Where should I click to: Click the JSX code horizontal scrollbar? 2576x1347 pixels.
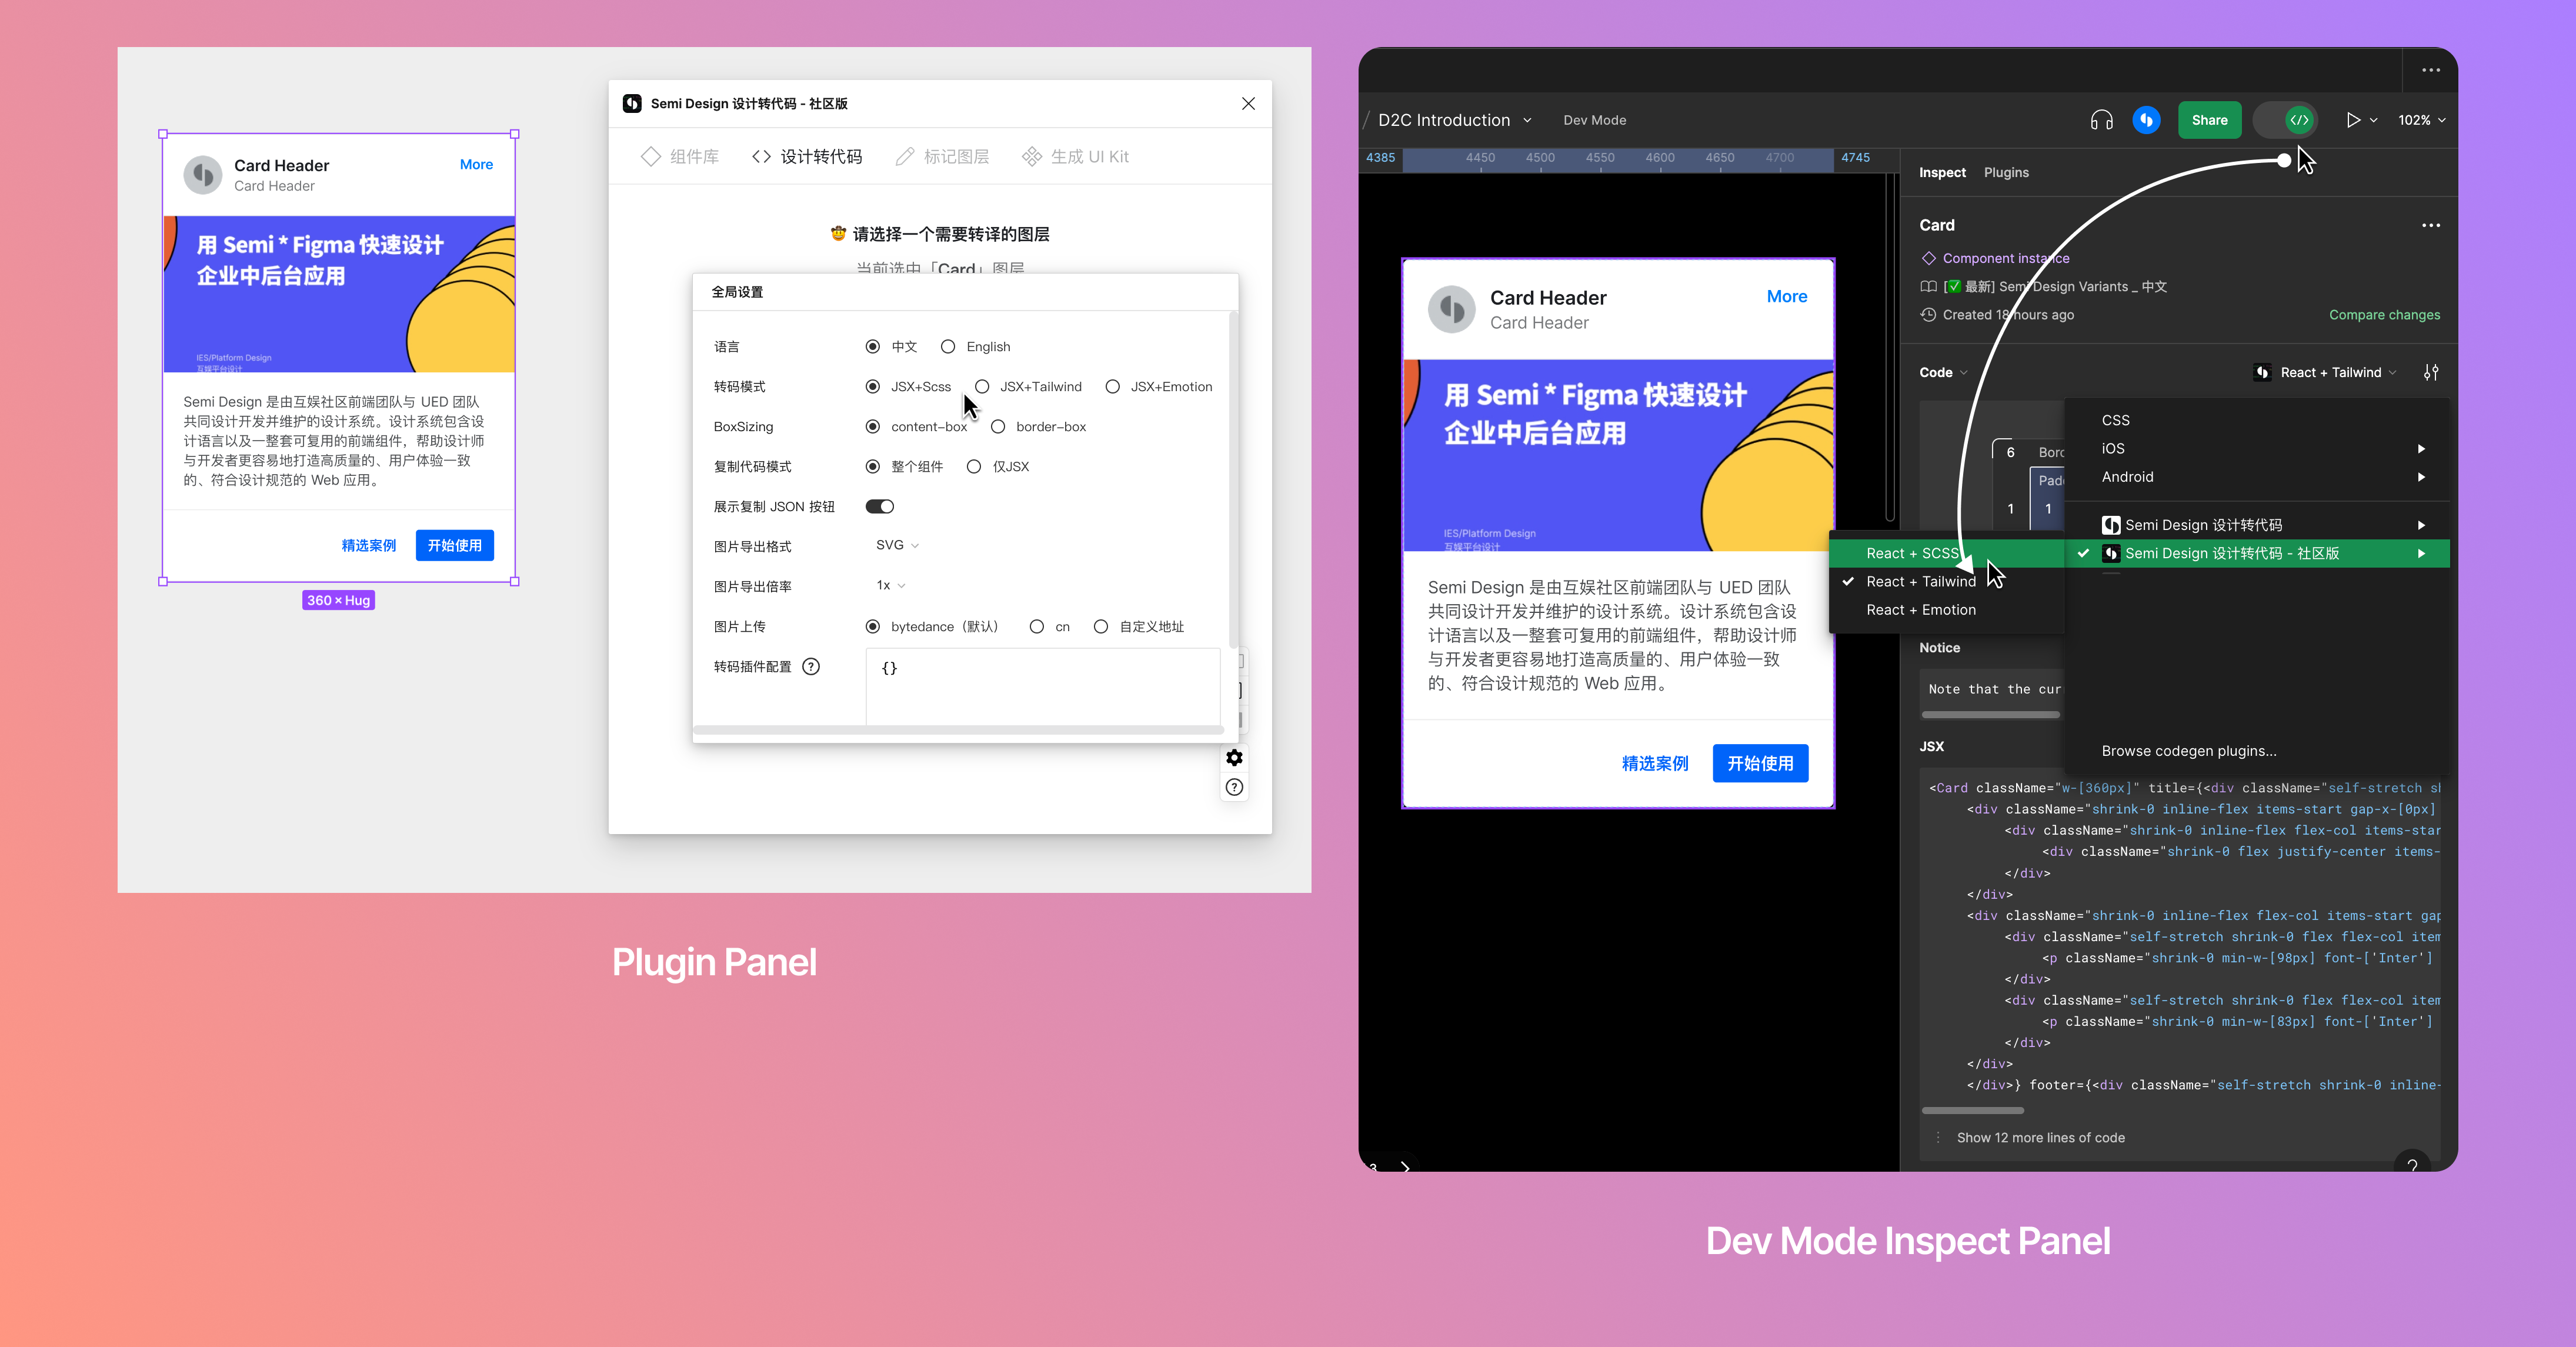pyautogui.click(x=1972, y=1110)
